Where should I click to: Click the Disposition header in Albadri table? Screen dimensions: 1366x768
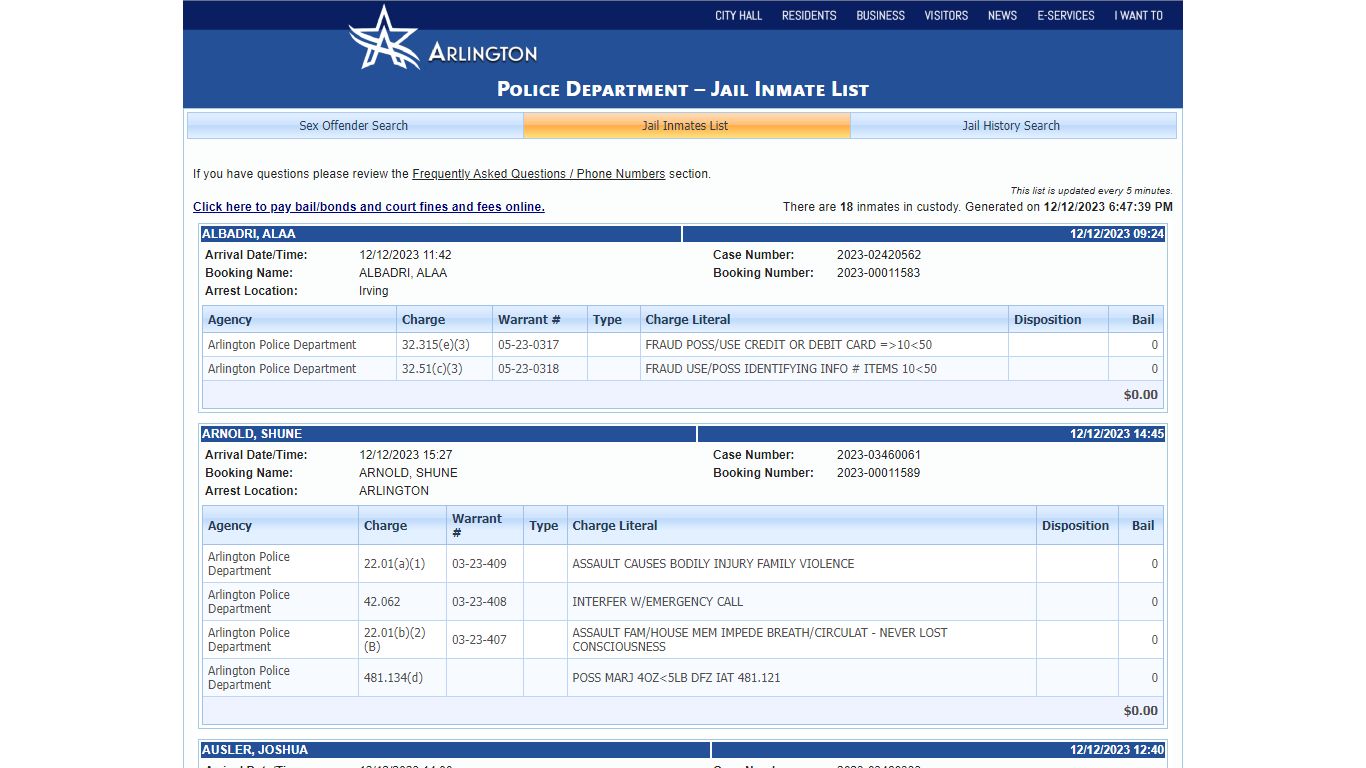(x=1058, y=320)
